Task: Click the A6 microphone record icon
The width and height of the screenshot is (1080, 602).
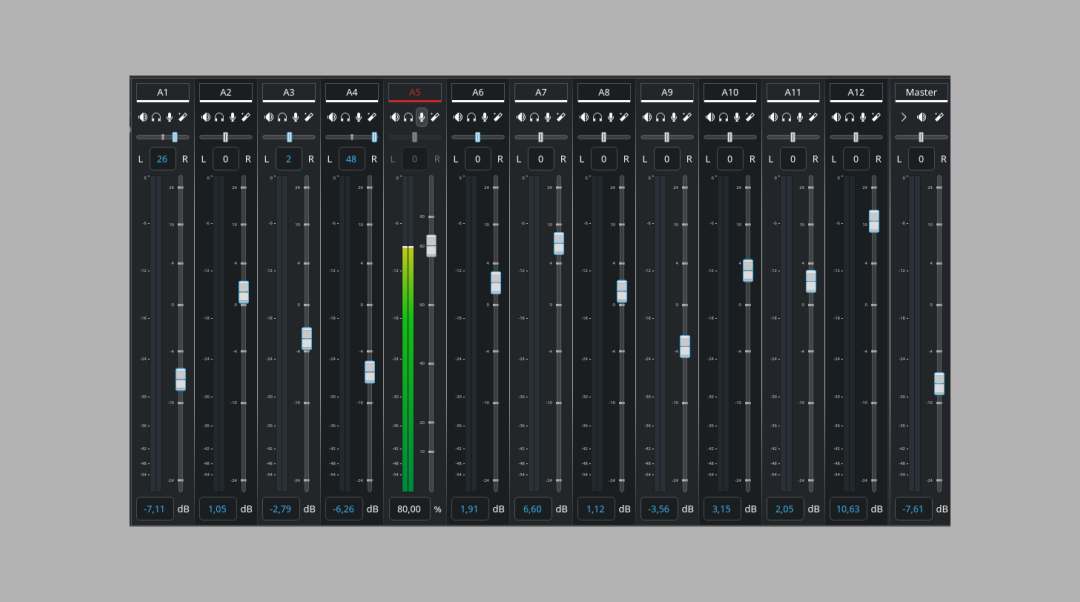Action: (x=484, y=117)
